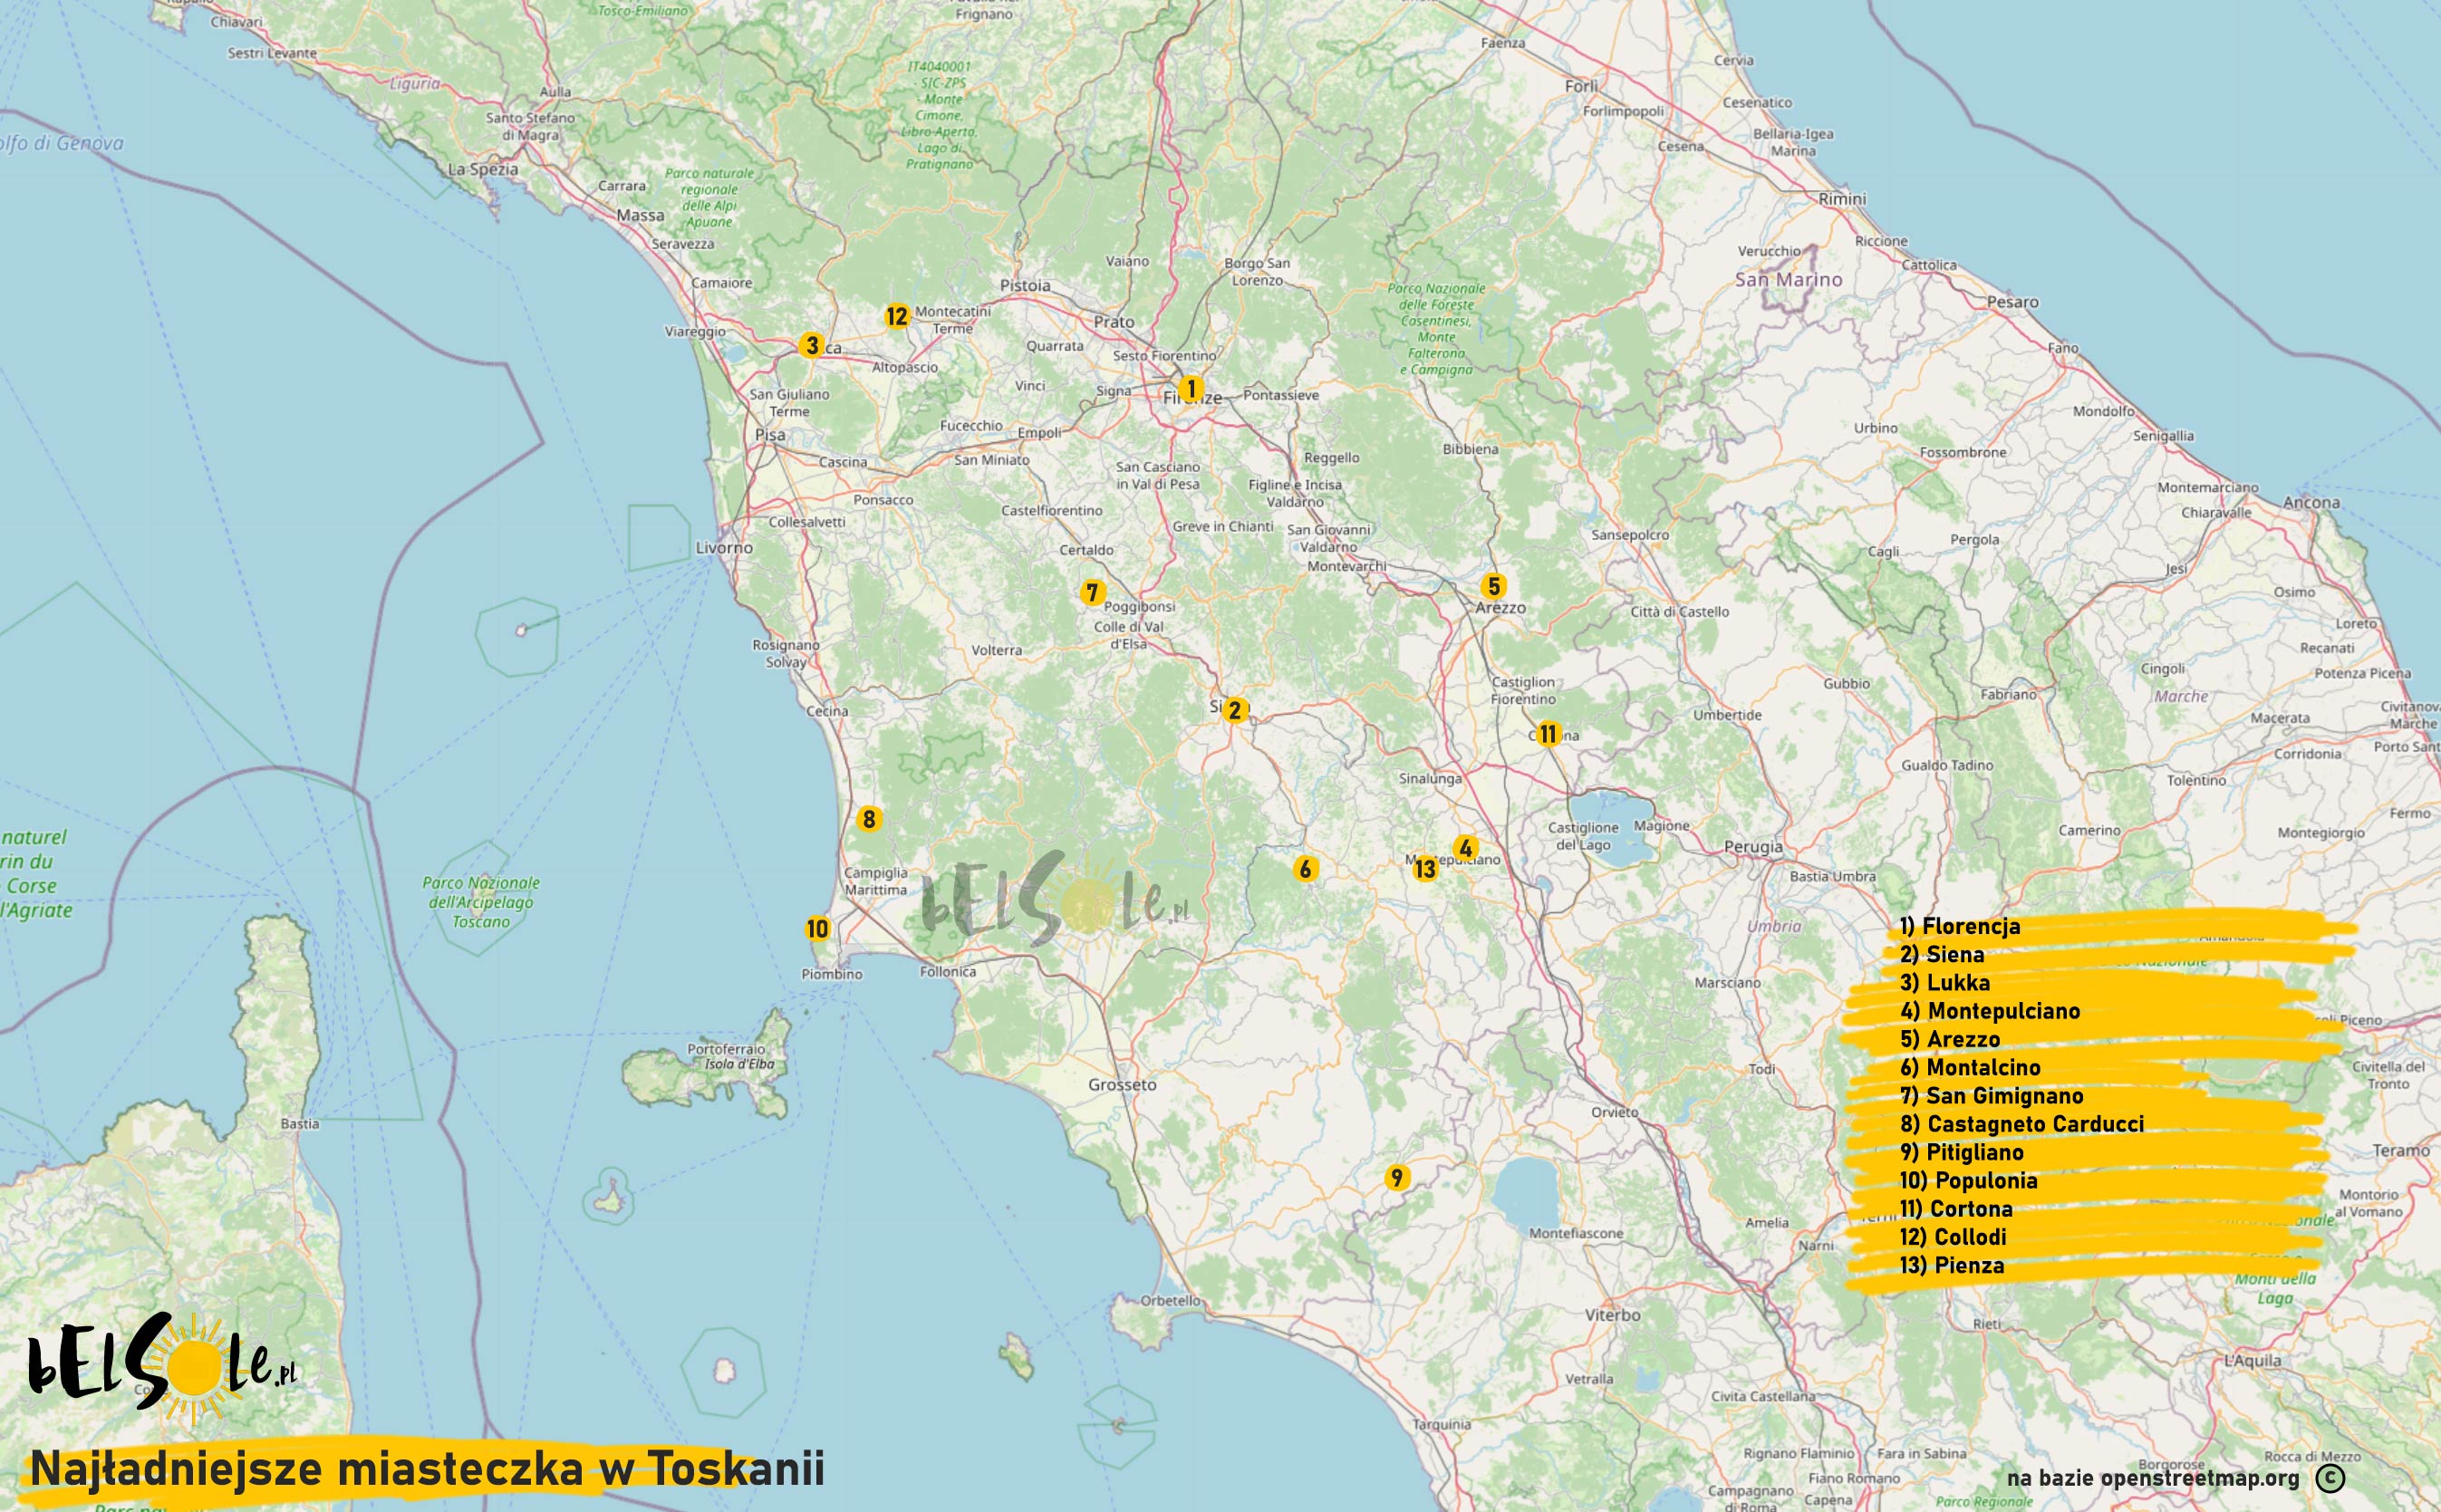
Task: Select marker 7 near Poggibonsi
Action: (x=1092, y=593)
